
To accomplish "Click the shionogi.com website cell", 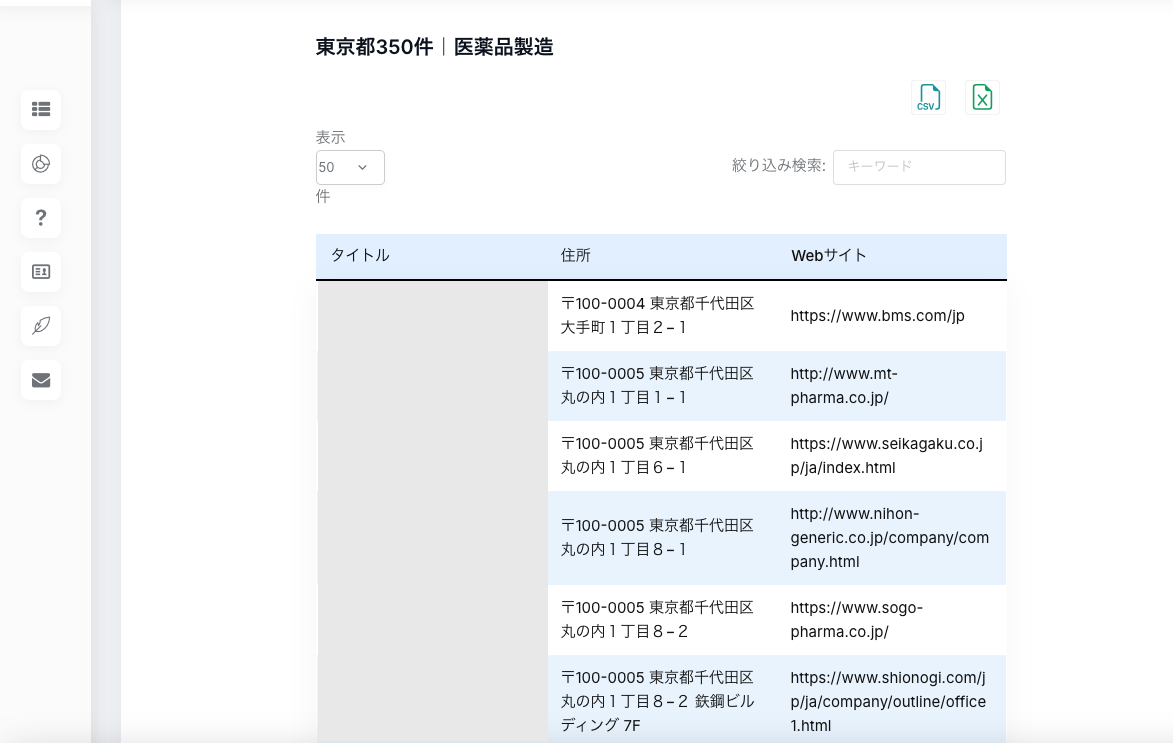I will coord(892,700).
